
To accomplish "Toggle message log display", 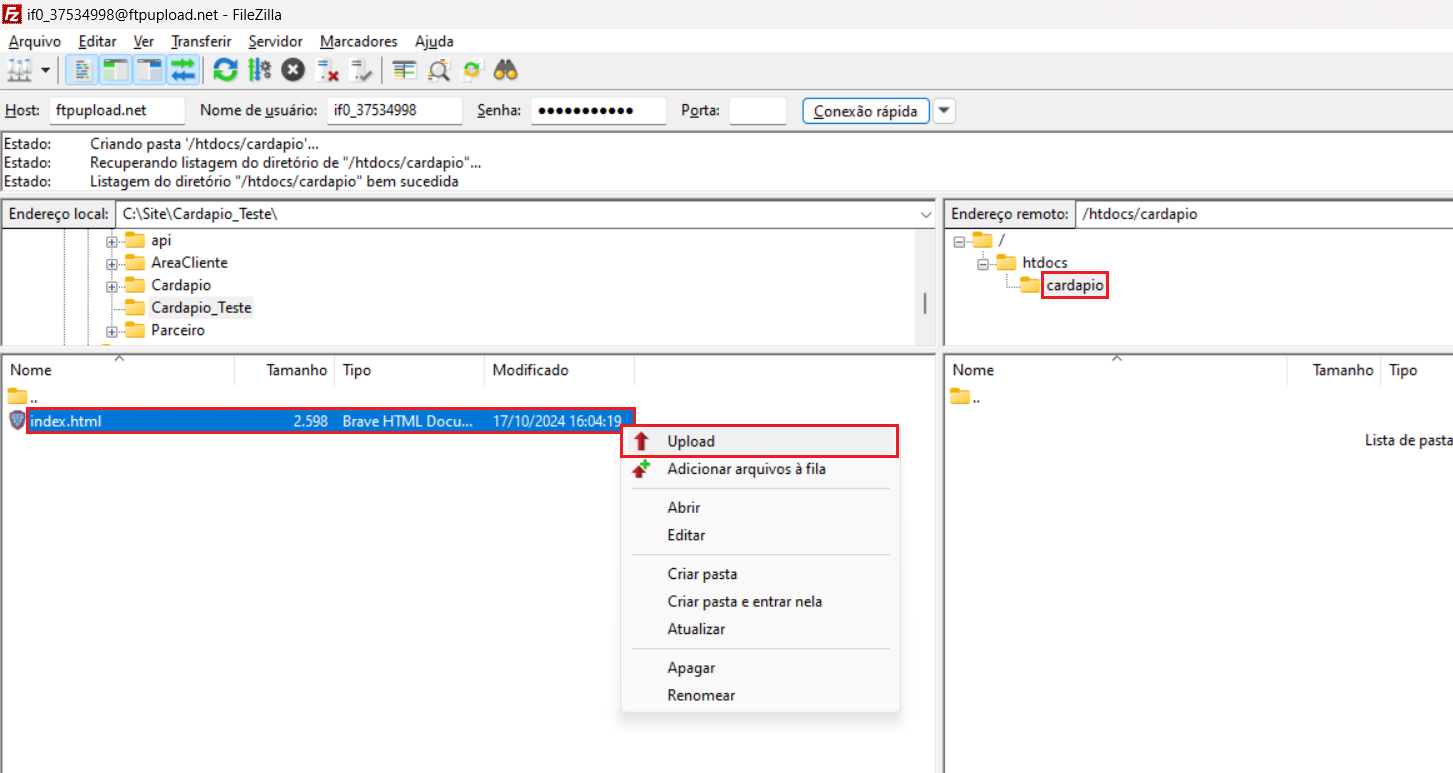I will 83,70.
